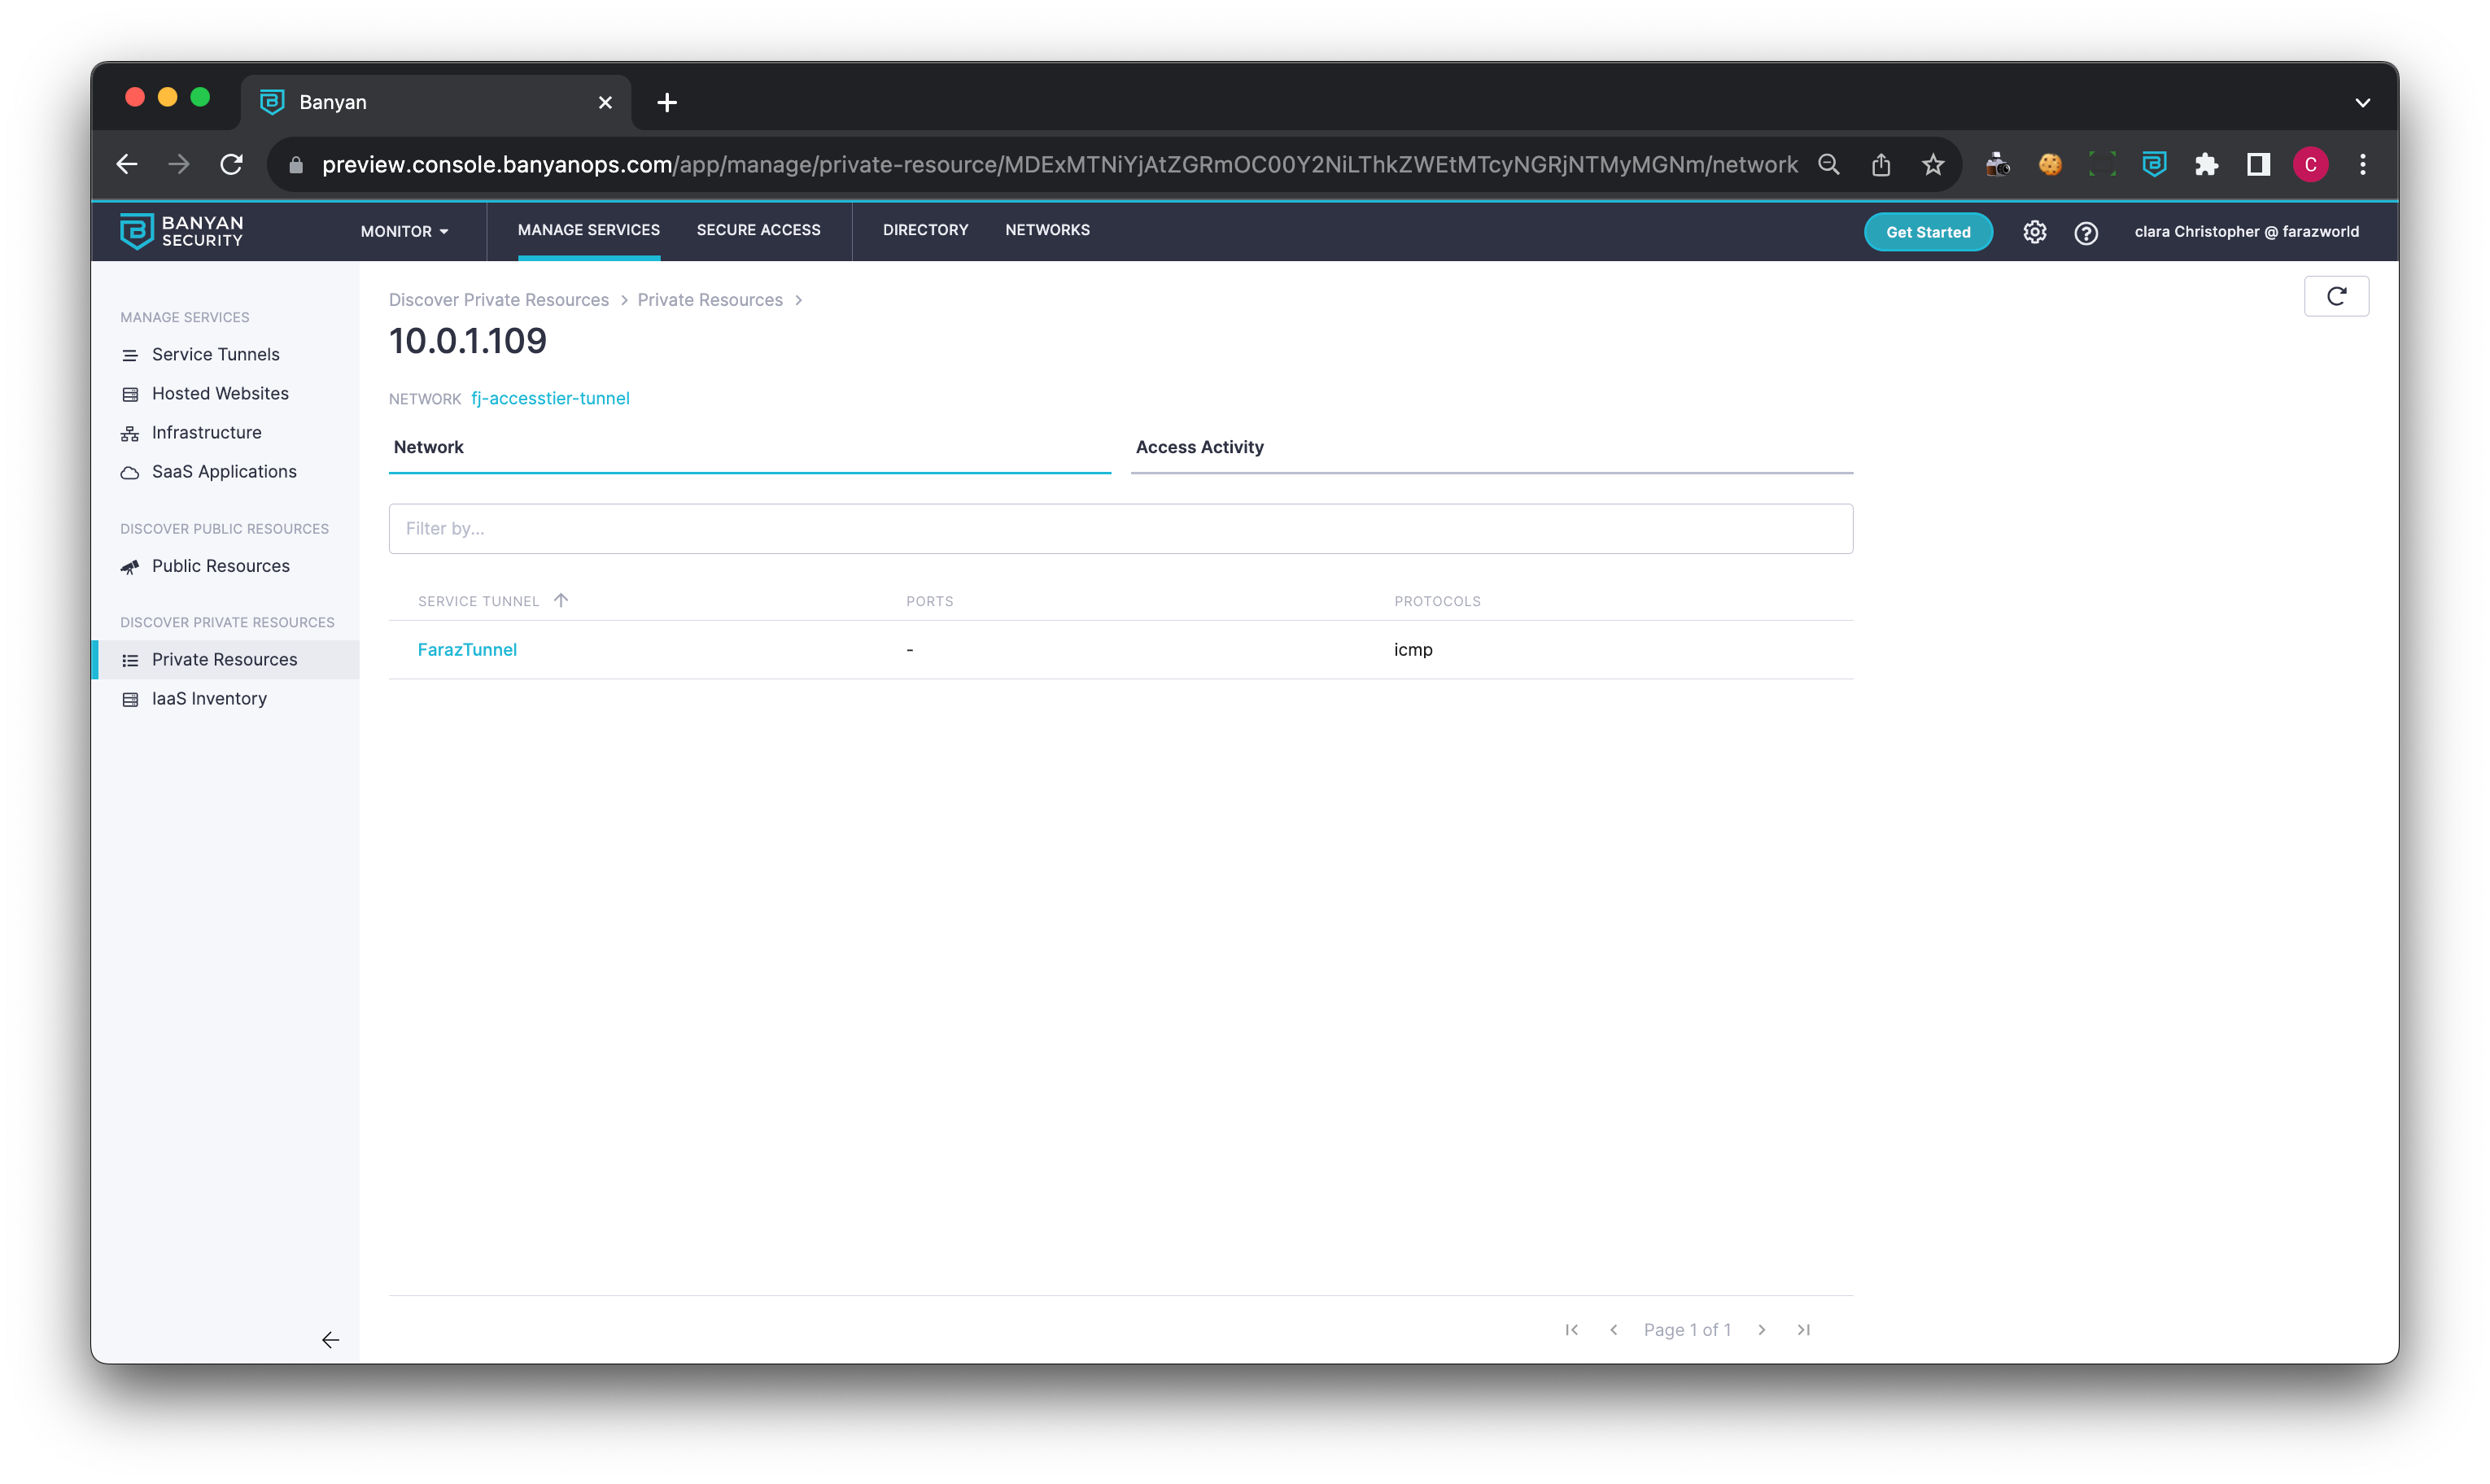Open the Secure Access nav item
The width and height of the screenshot is (2490, 1484).
pos(758,230)
